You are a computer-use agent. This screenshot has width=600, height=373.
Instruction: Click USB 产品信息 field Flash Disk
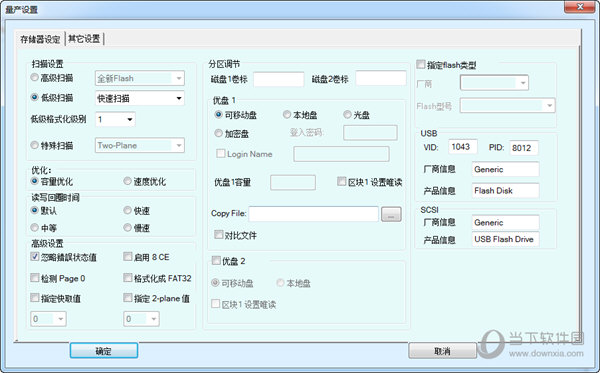coord(505,191)
